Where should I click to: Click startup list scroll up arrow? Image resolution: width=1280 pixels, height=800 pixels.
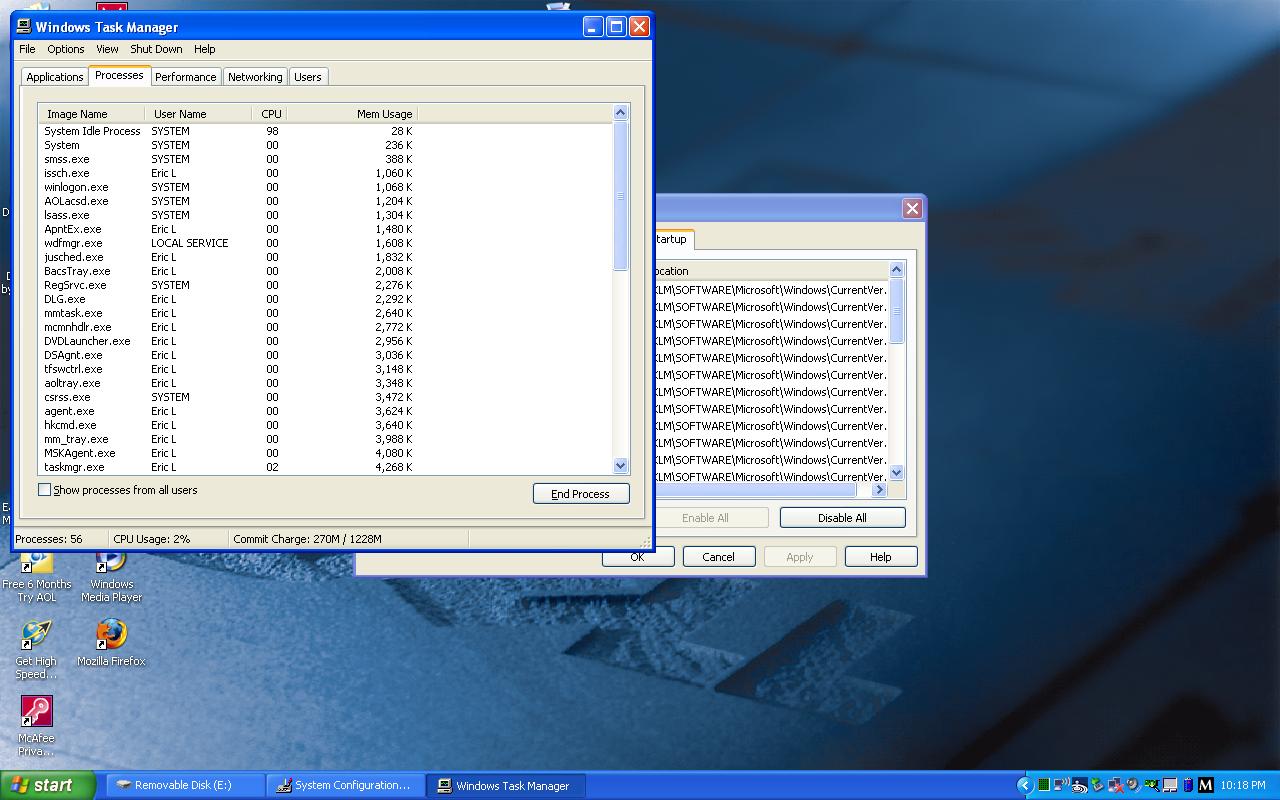click(896, 269)
